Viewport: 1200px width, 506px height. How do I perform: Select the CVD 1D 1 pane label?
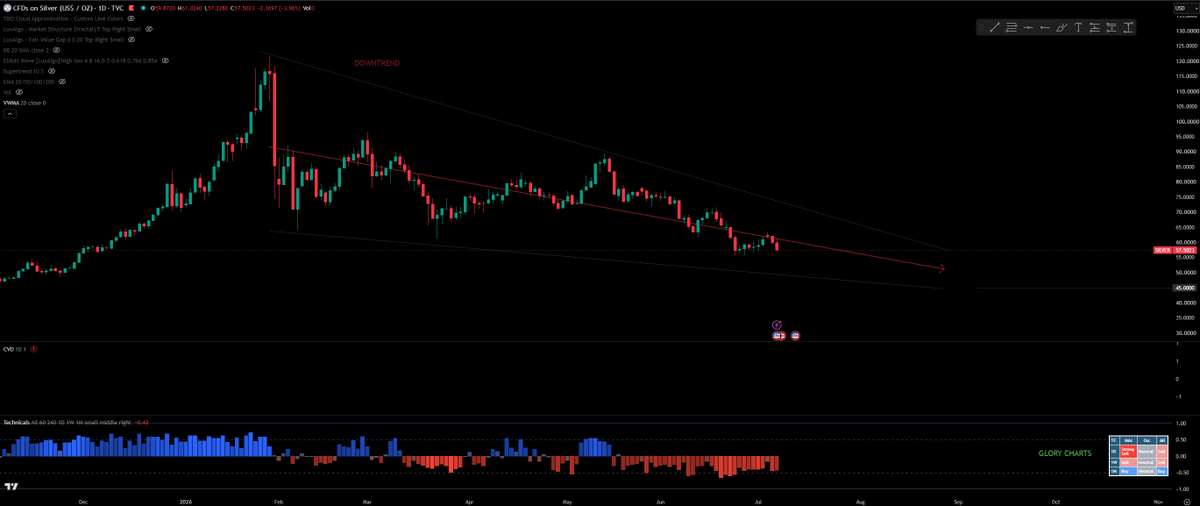[15, 349]
